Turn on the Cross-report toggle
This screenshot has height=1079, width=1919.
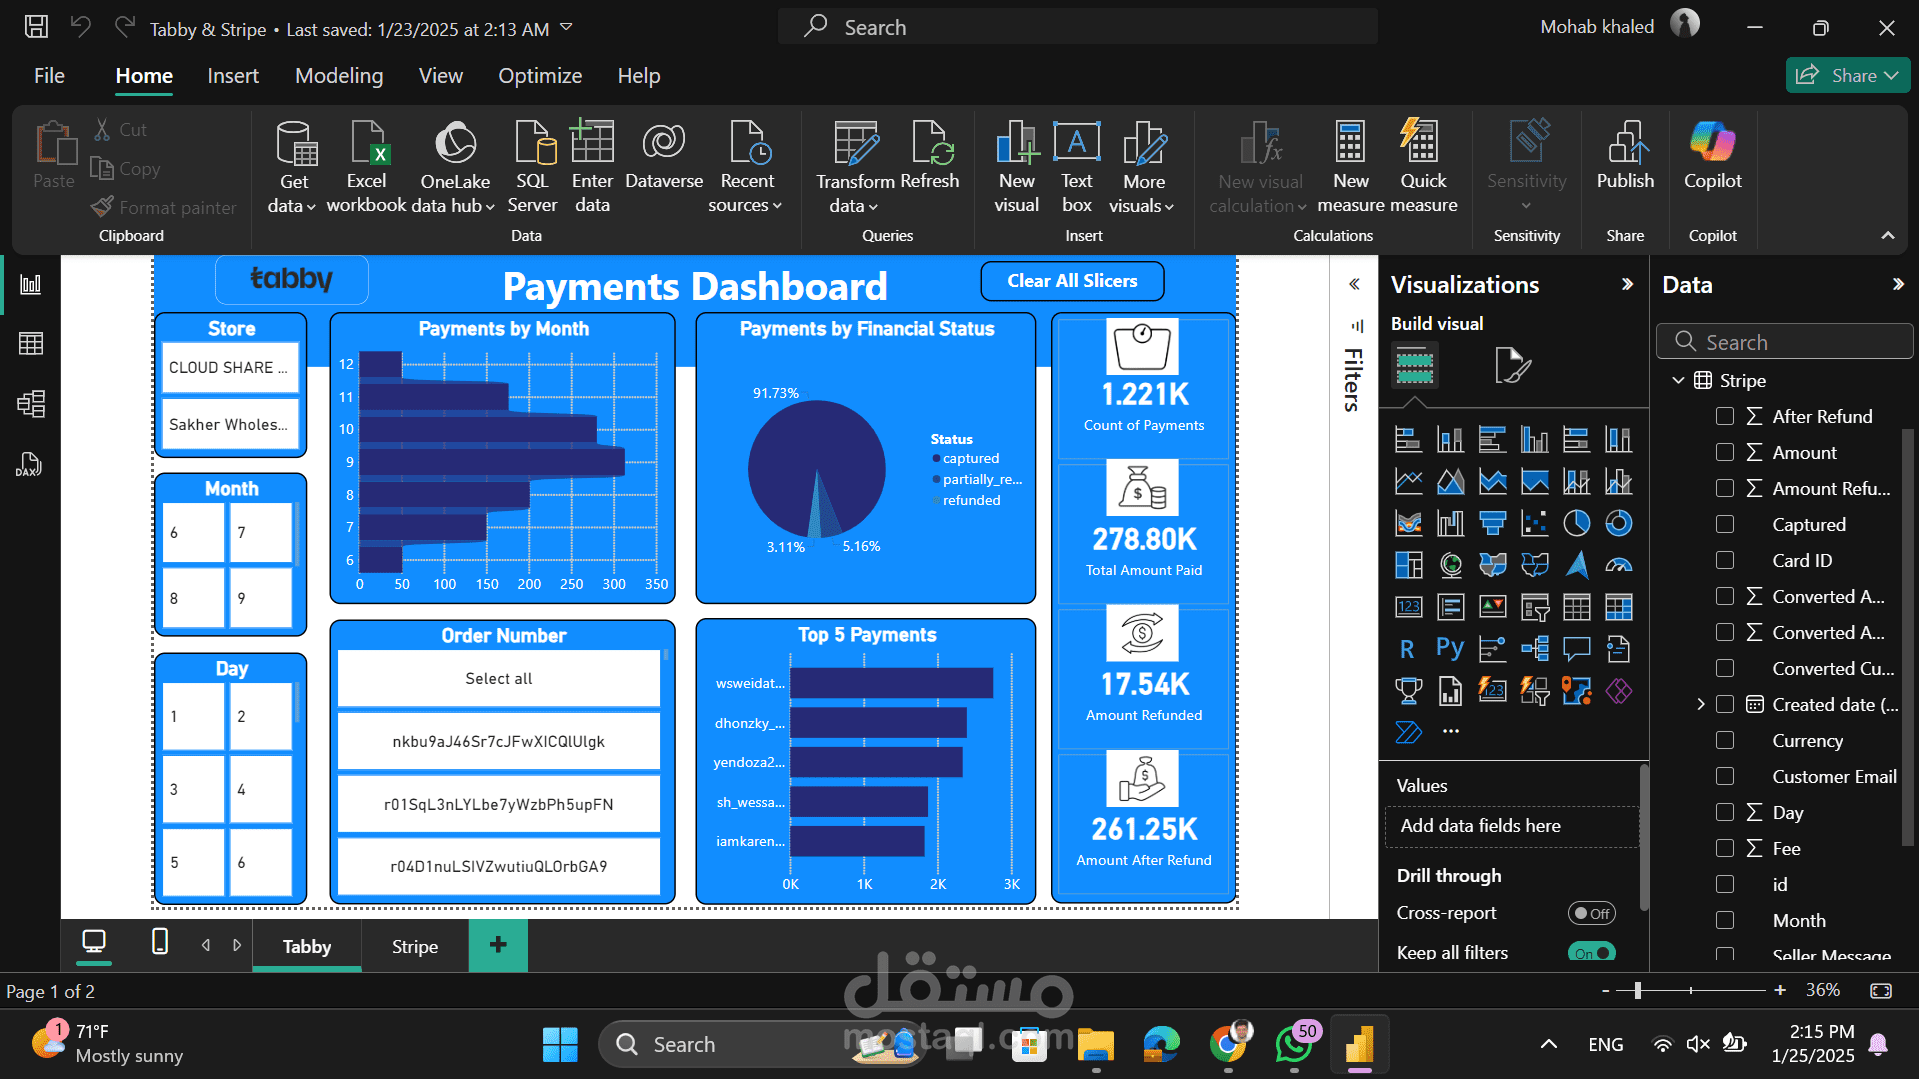point(1591,913)
